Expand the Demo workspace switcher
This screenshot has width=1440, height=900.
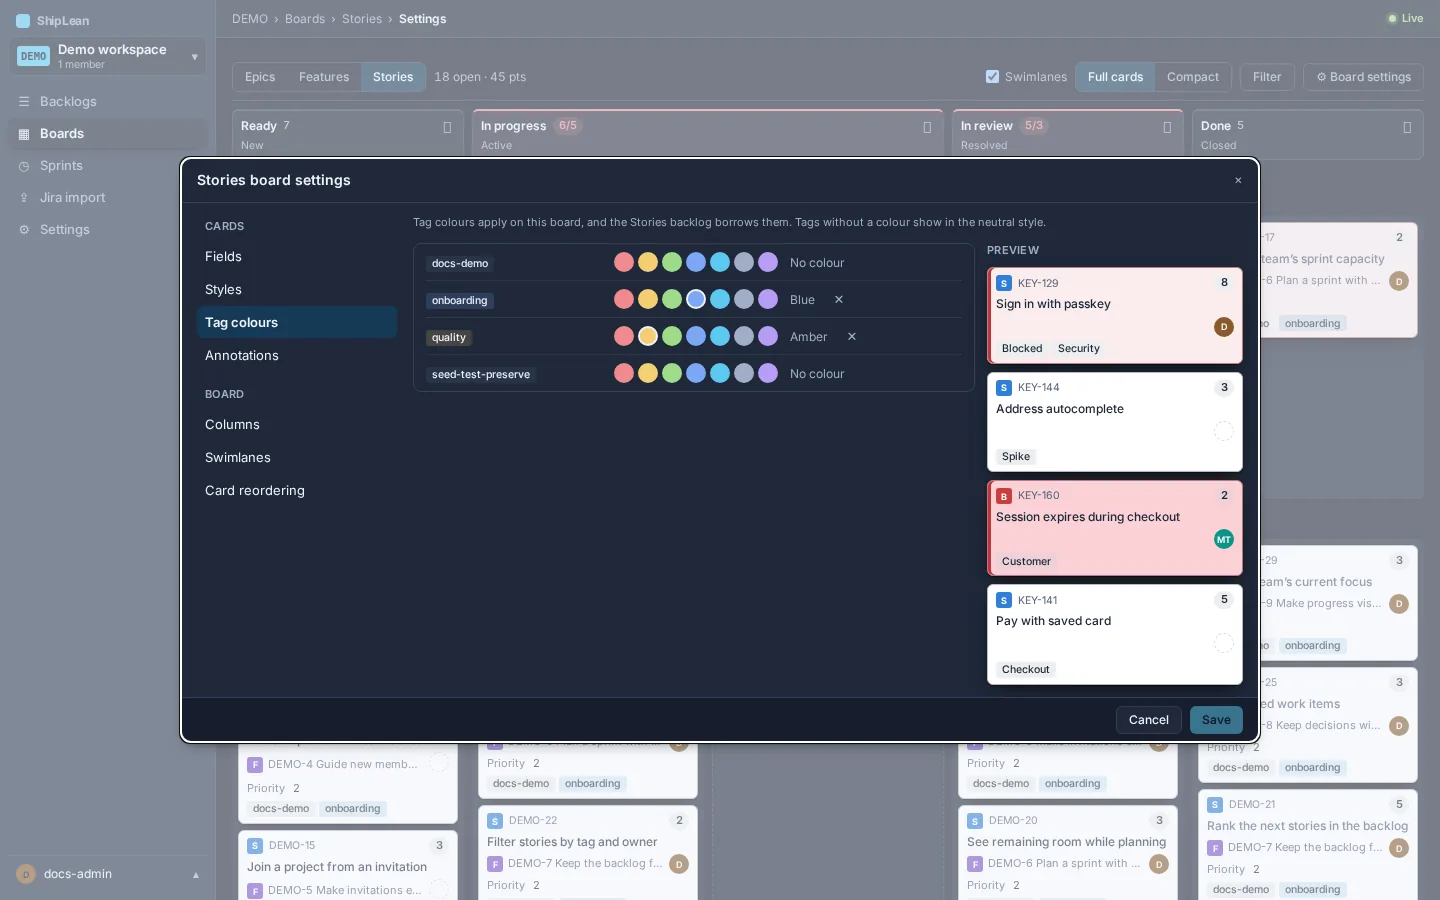[108, 56]
